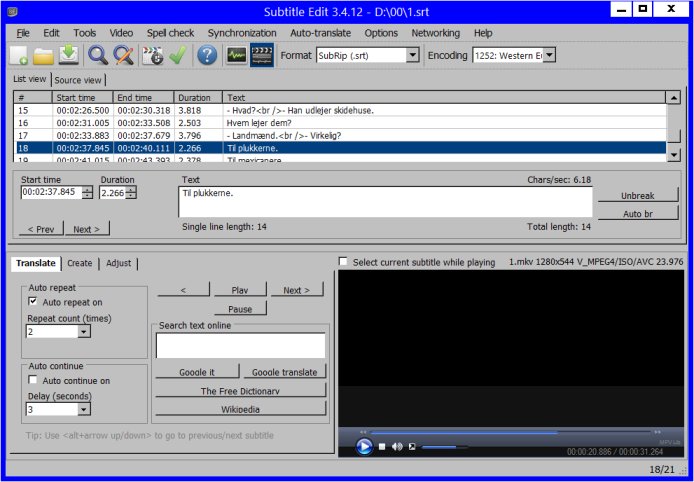This screenshot has height=482, width=694.
Task: Click the volume slider in player
Action: coord(444,447)
